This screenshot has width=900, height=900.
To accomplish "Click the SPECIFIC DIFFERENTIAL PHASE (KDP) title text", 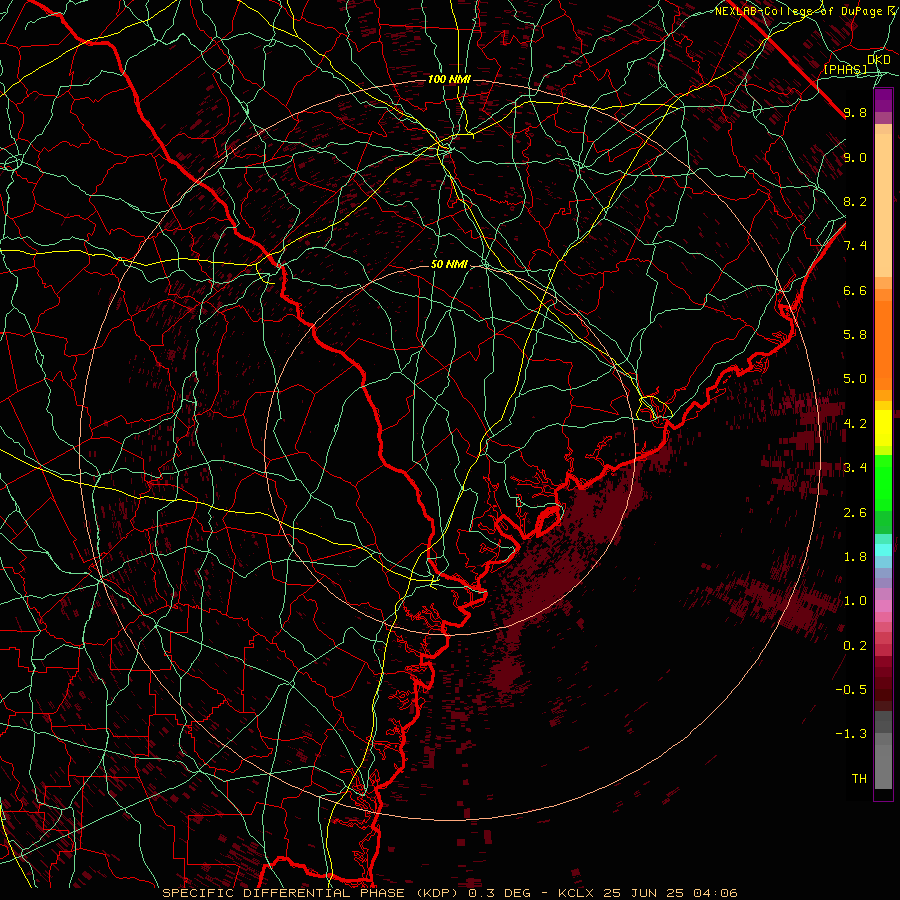I will (312, 893).
